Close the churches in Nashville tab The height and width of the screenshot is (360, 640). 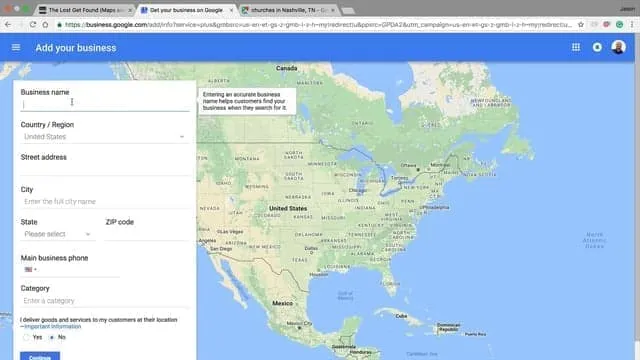333,10
